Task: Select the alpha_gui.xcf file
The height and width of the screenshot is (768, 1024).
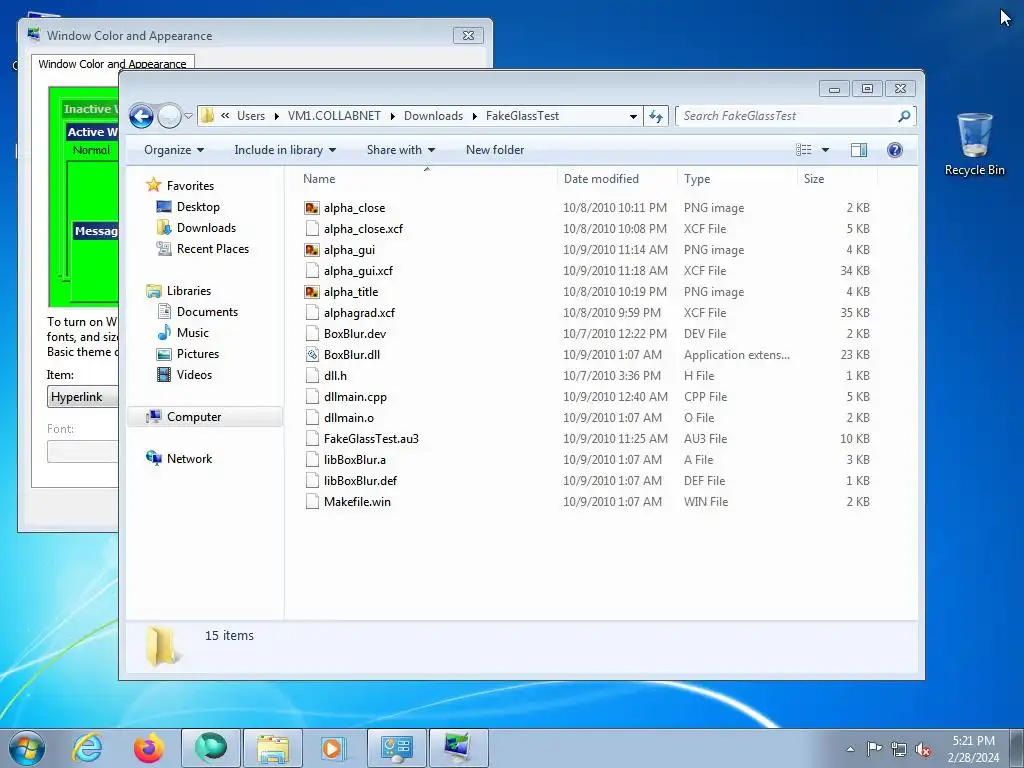Action: coord(359,270)
